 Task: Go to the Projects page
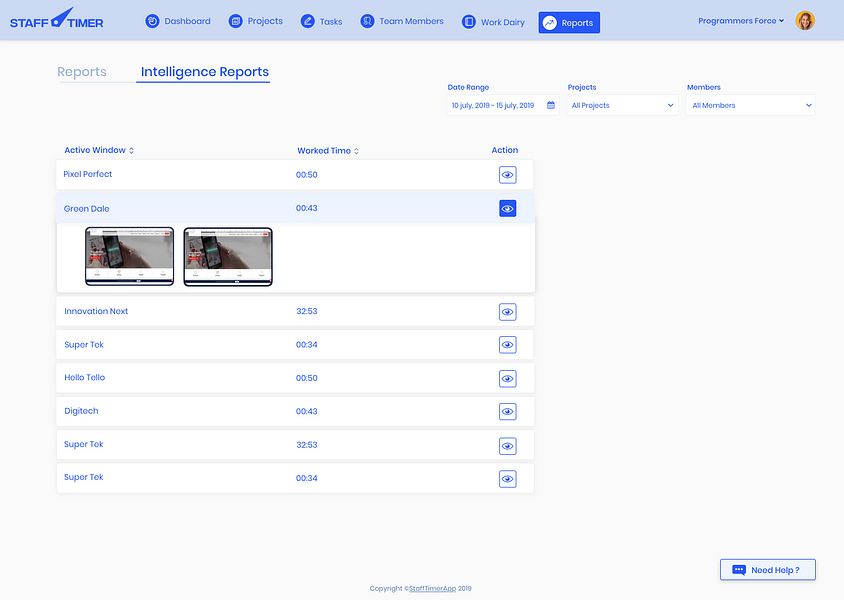coord(256,21)
